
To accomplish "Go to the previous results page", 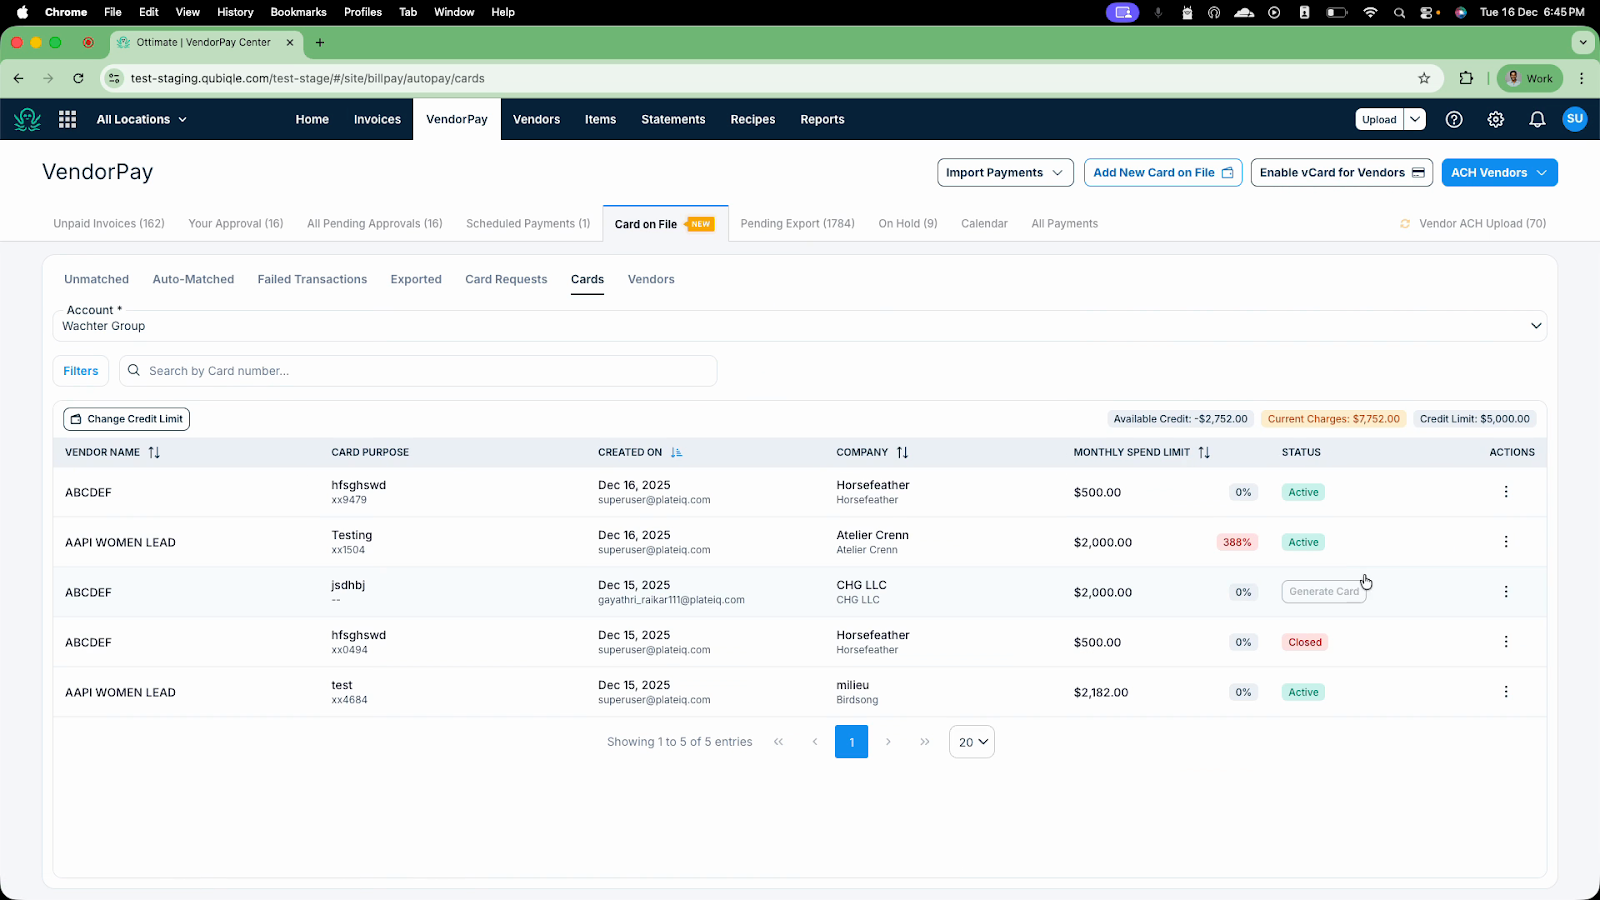I will (x=815, y=742).
